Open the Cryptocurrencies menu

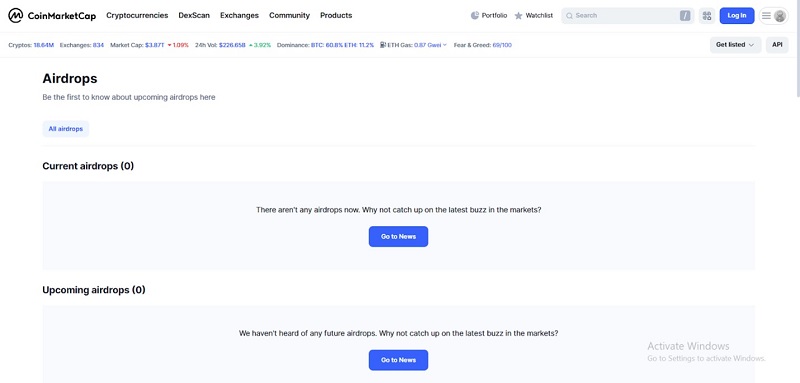137,15
